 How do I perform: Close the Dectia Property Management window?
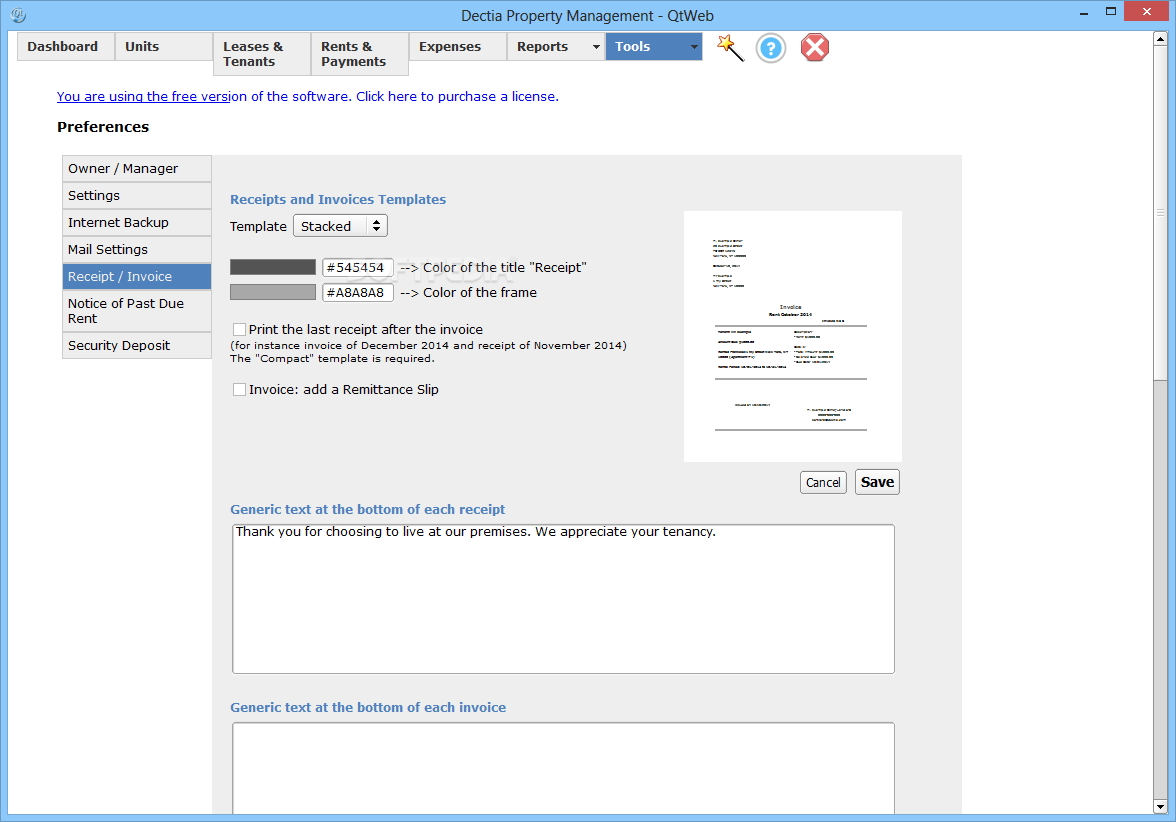(x=1147, y=12)
